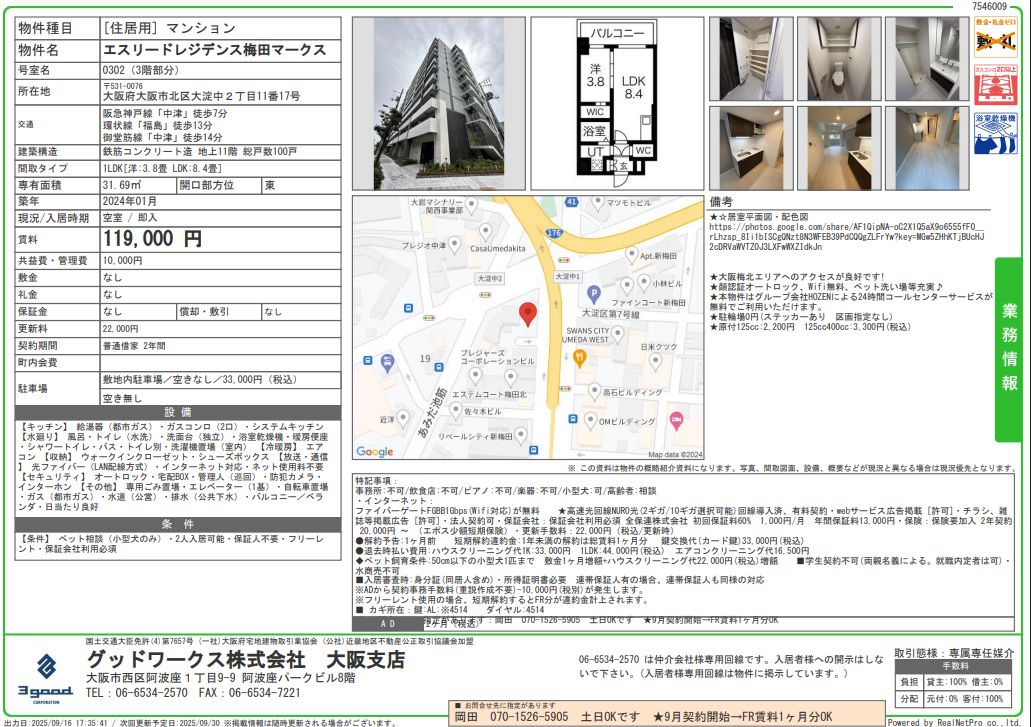
Task: Click the ガスコンロ2口以上 stove icon
Action: (x=996, y=86)
